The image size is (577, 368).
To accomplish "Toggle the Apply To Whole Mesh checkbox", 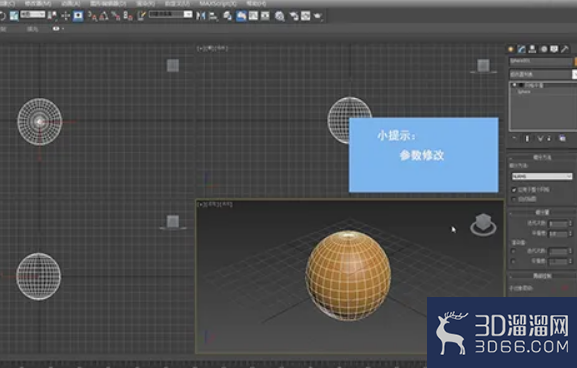I will point(514,190).
